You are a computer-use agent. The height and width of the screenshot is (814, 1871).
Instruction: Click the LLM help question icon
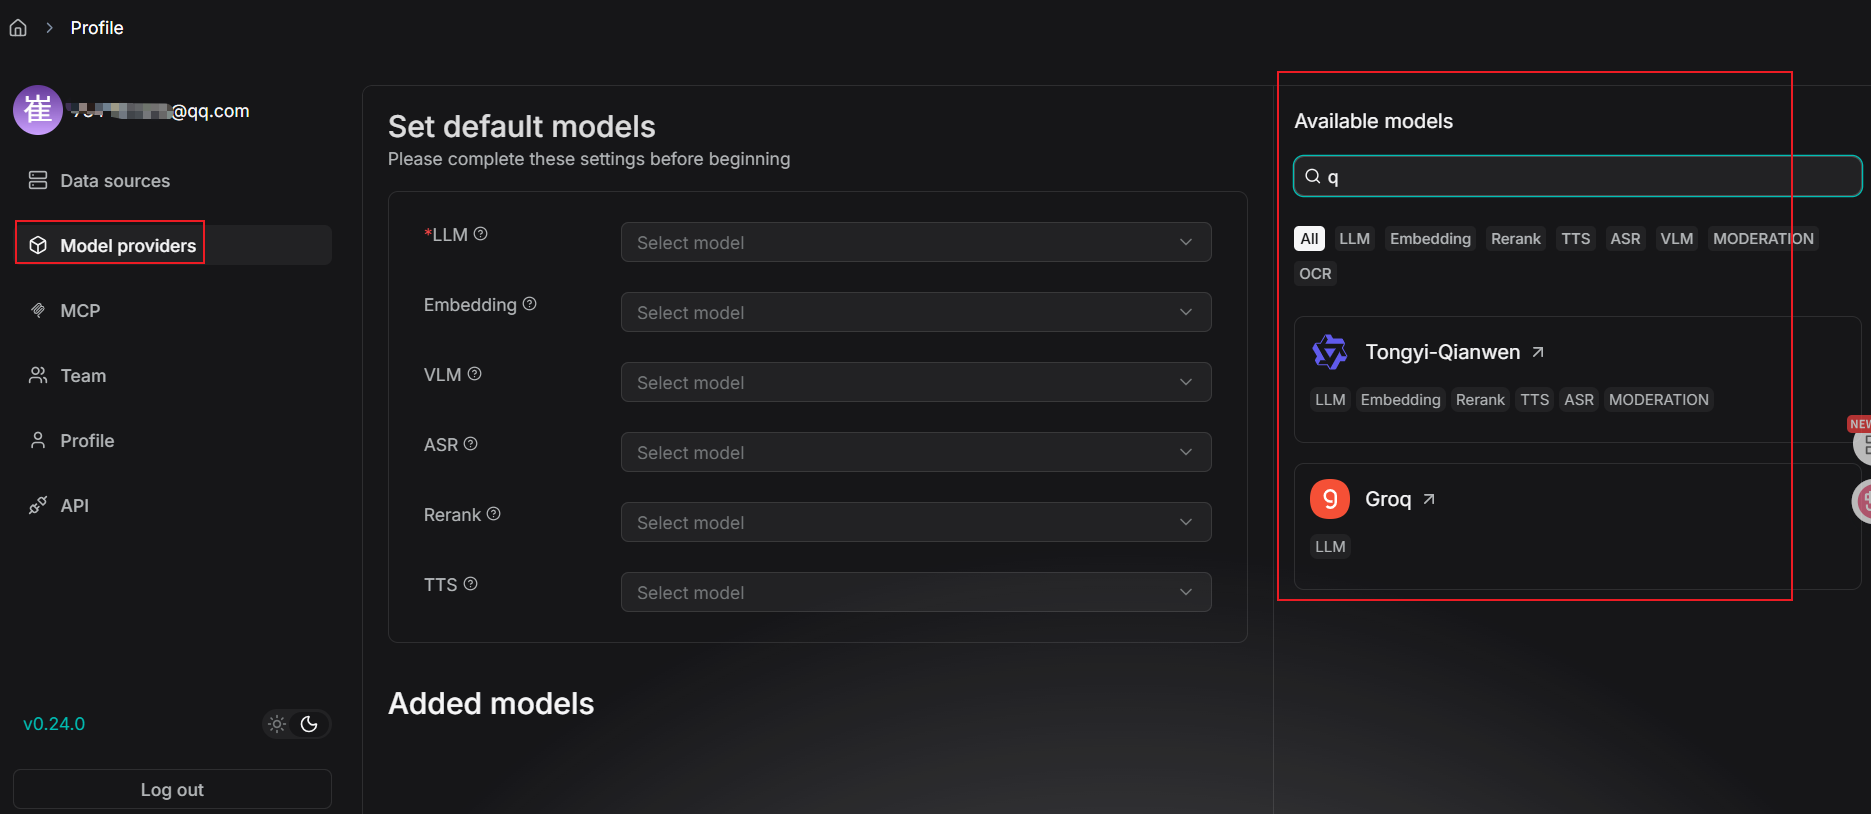480,234
